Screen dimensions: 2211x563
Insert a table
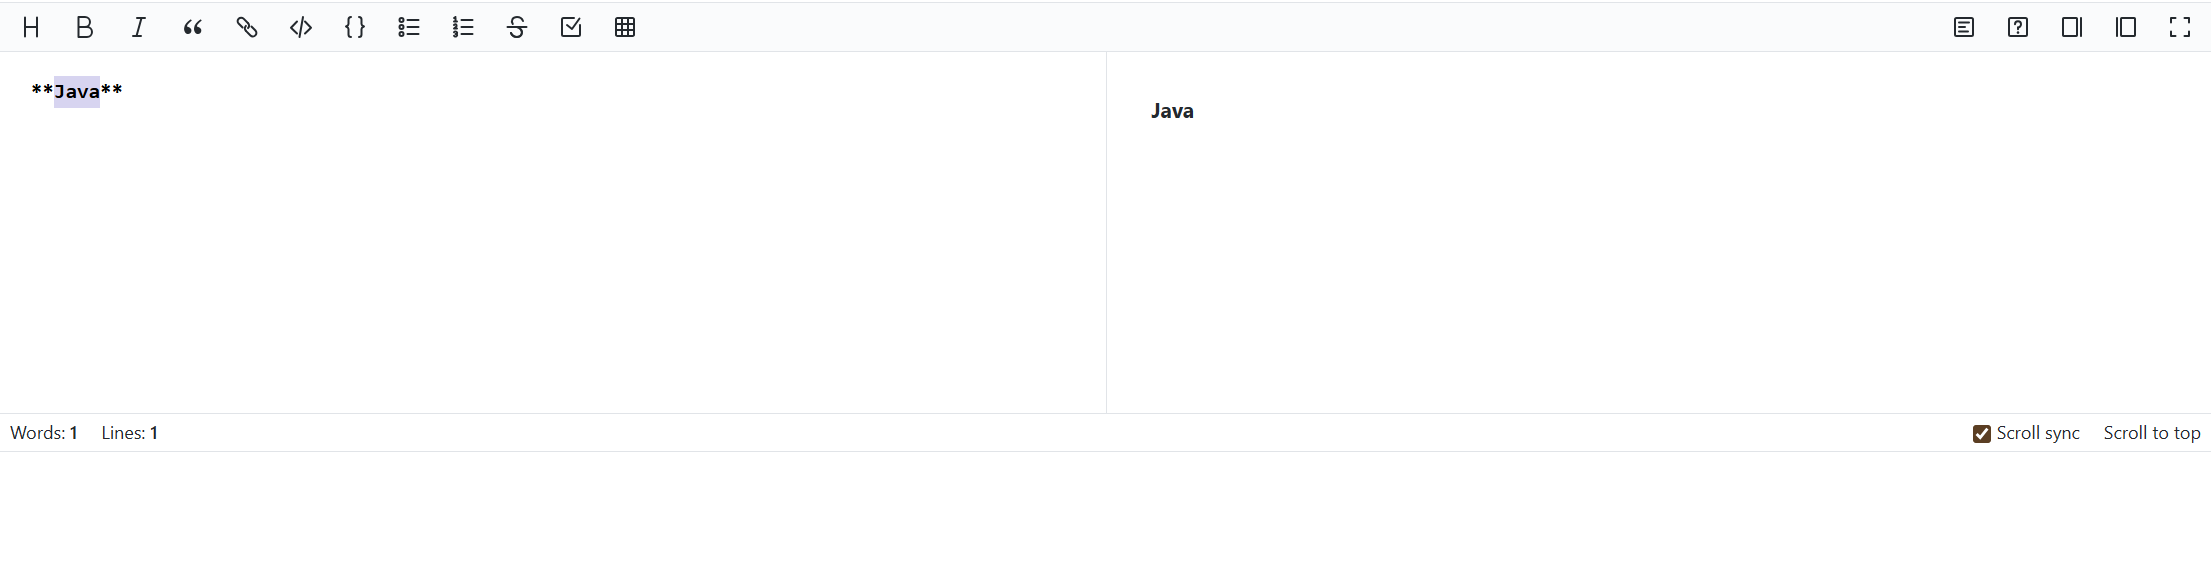click(625, 28)
